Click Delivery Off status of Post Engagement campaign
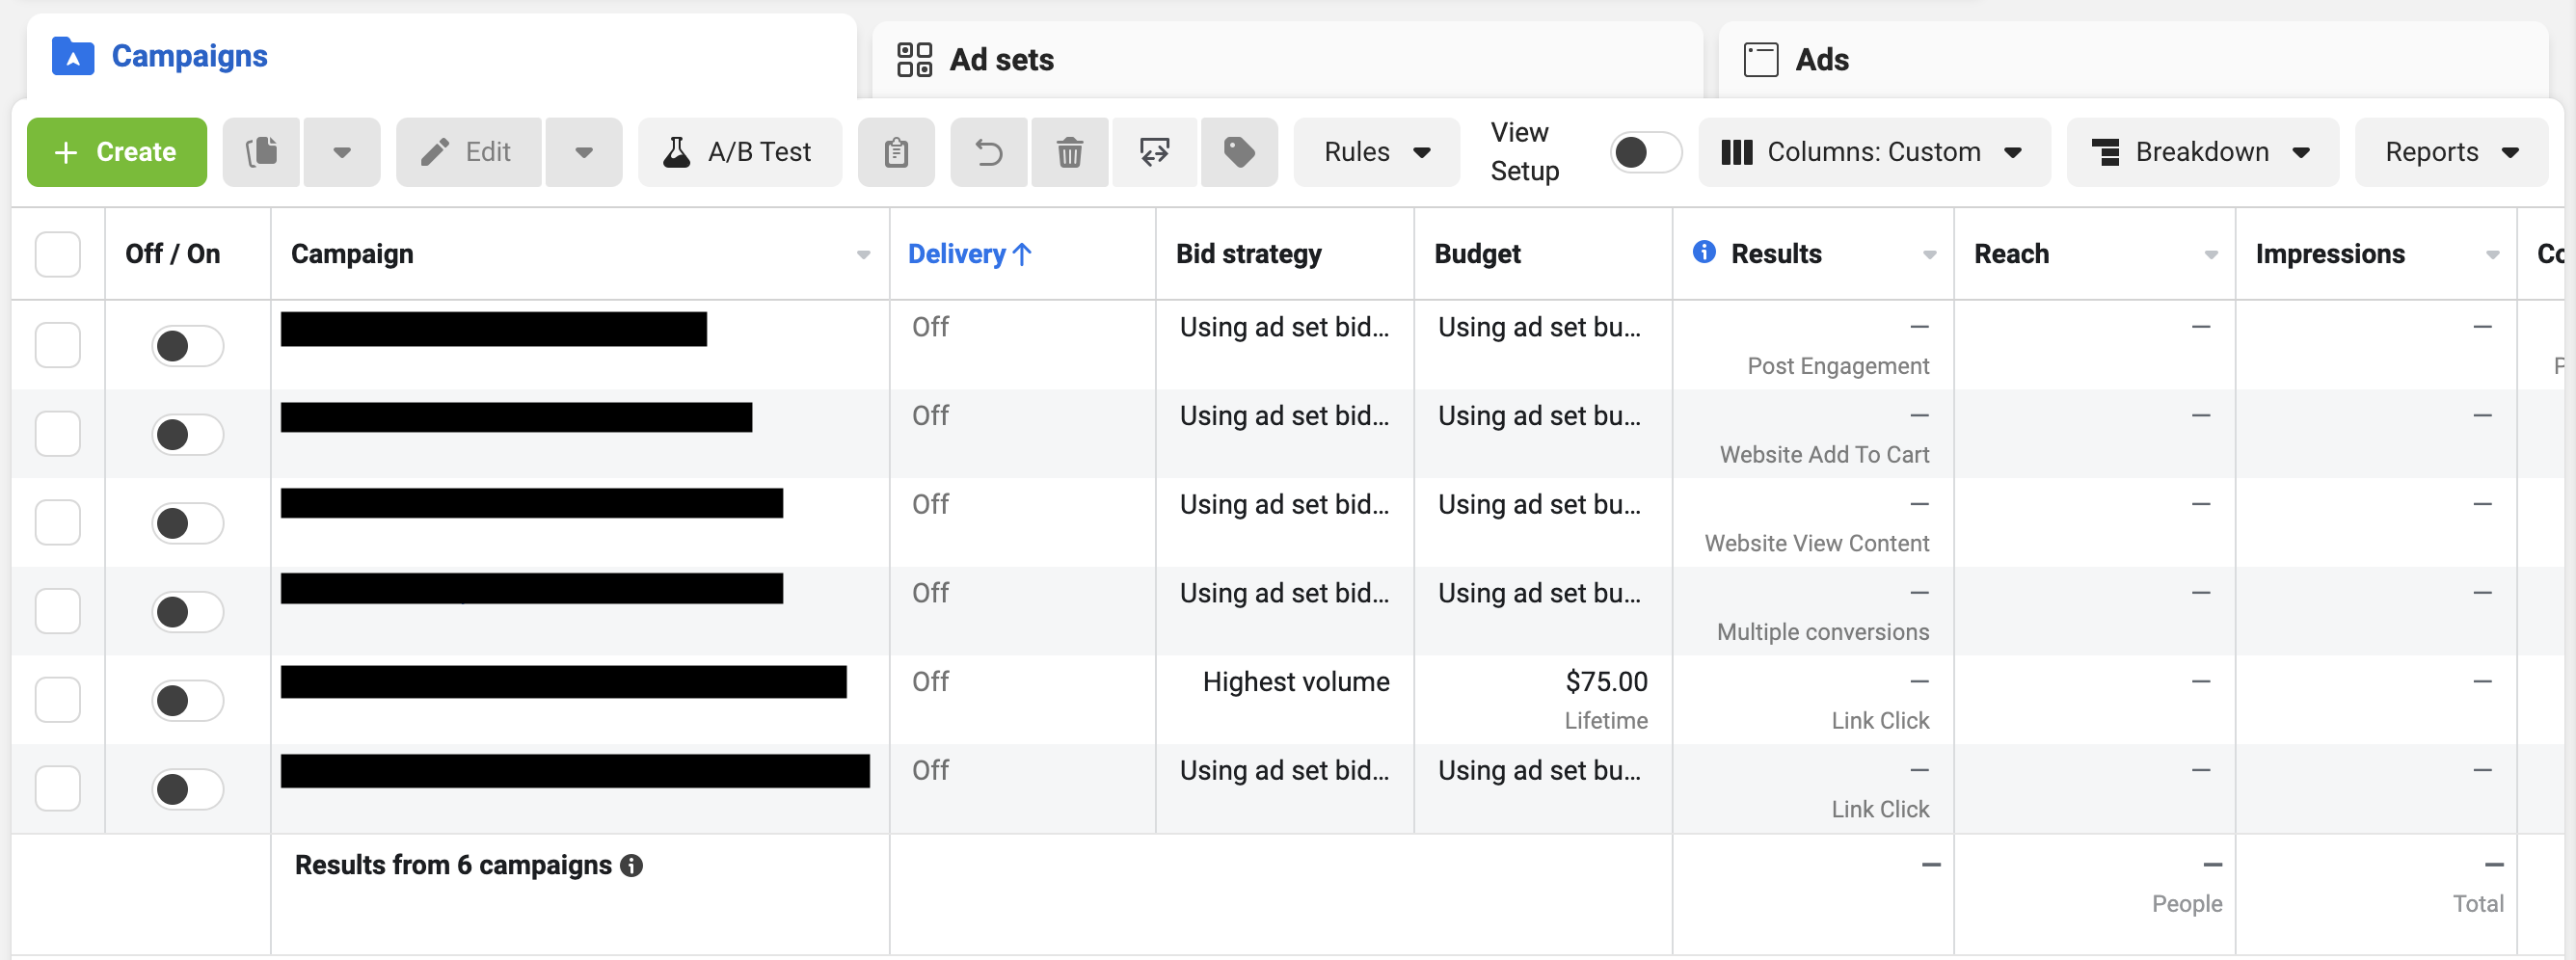This screenshot has width=2576, height=960. coord(930,327)
